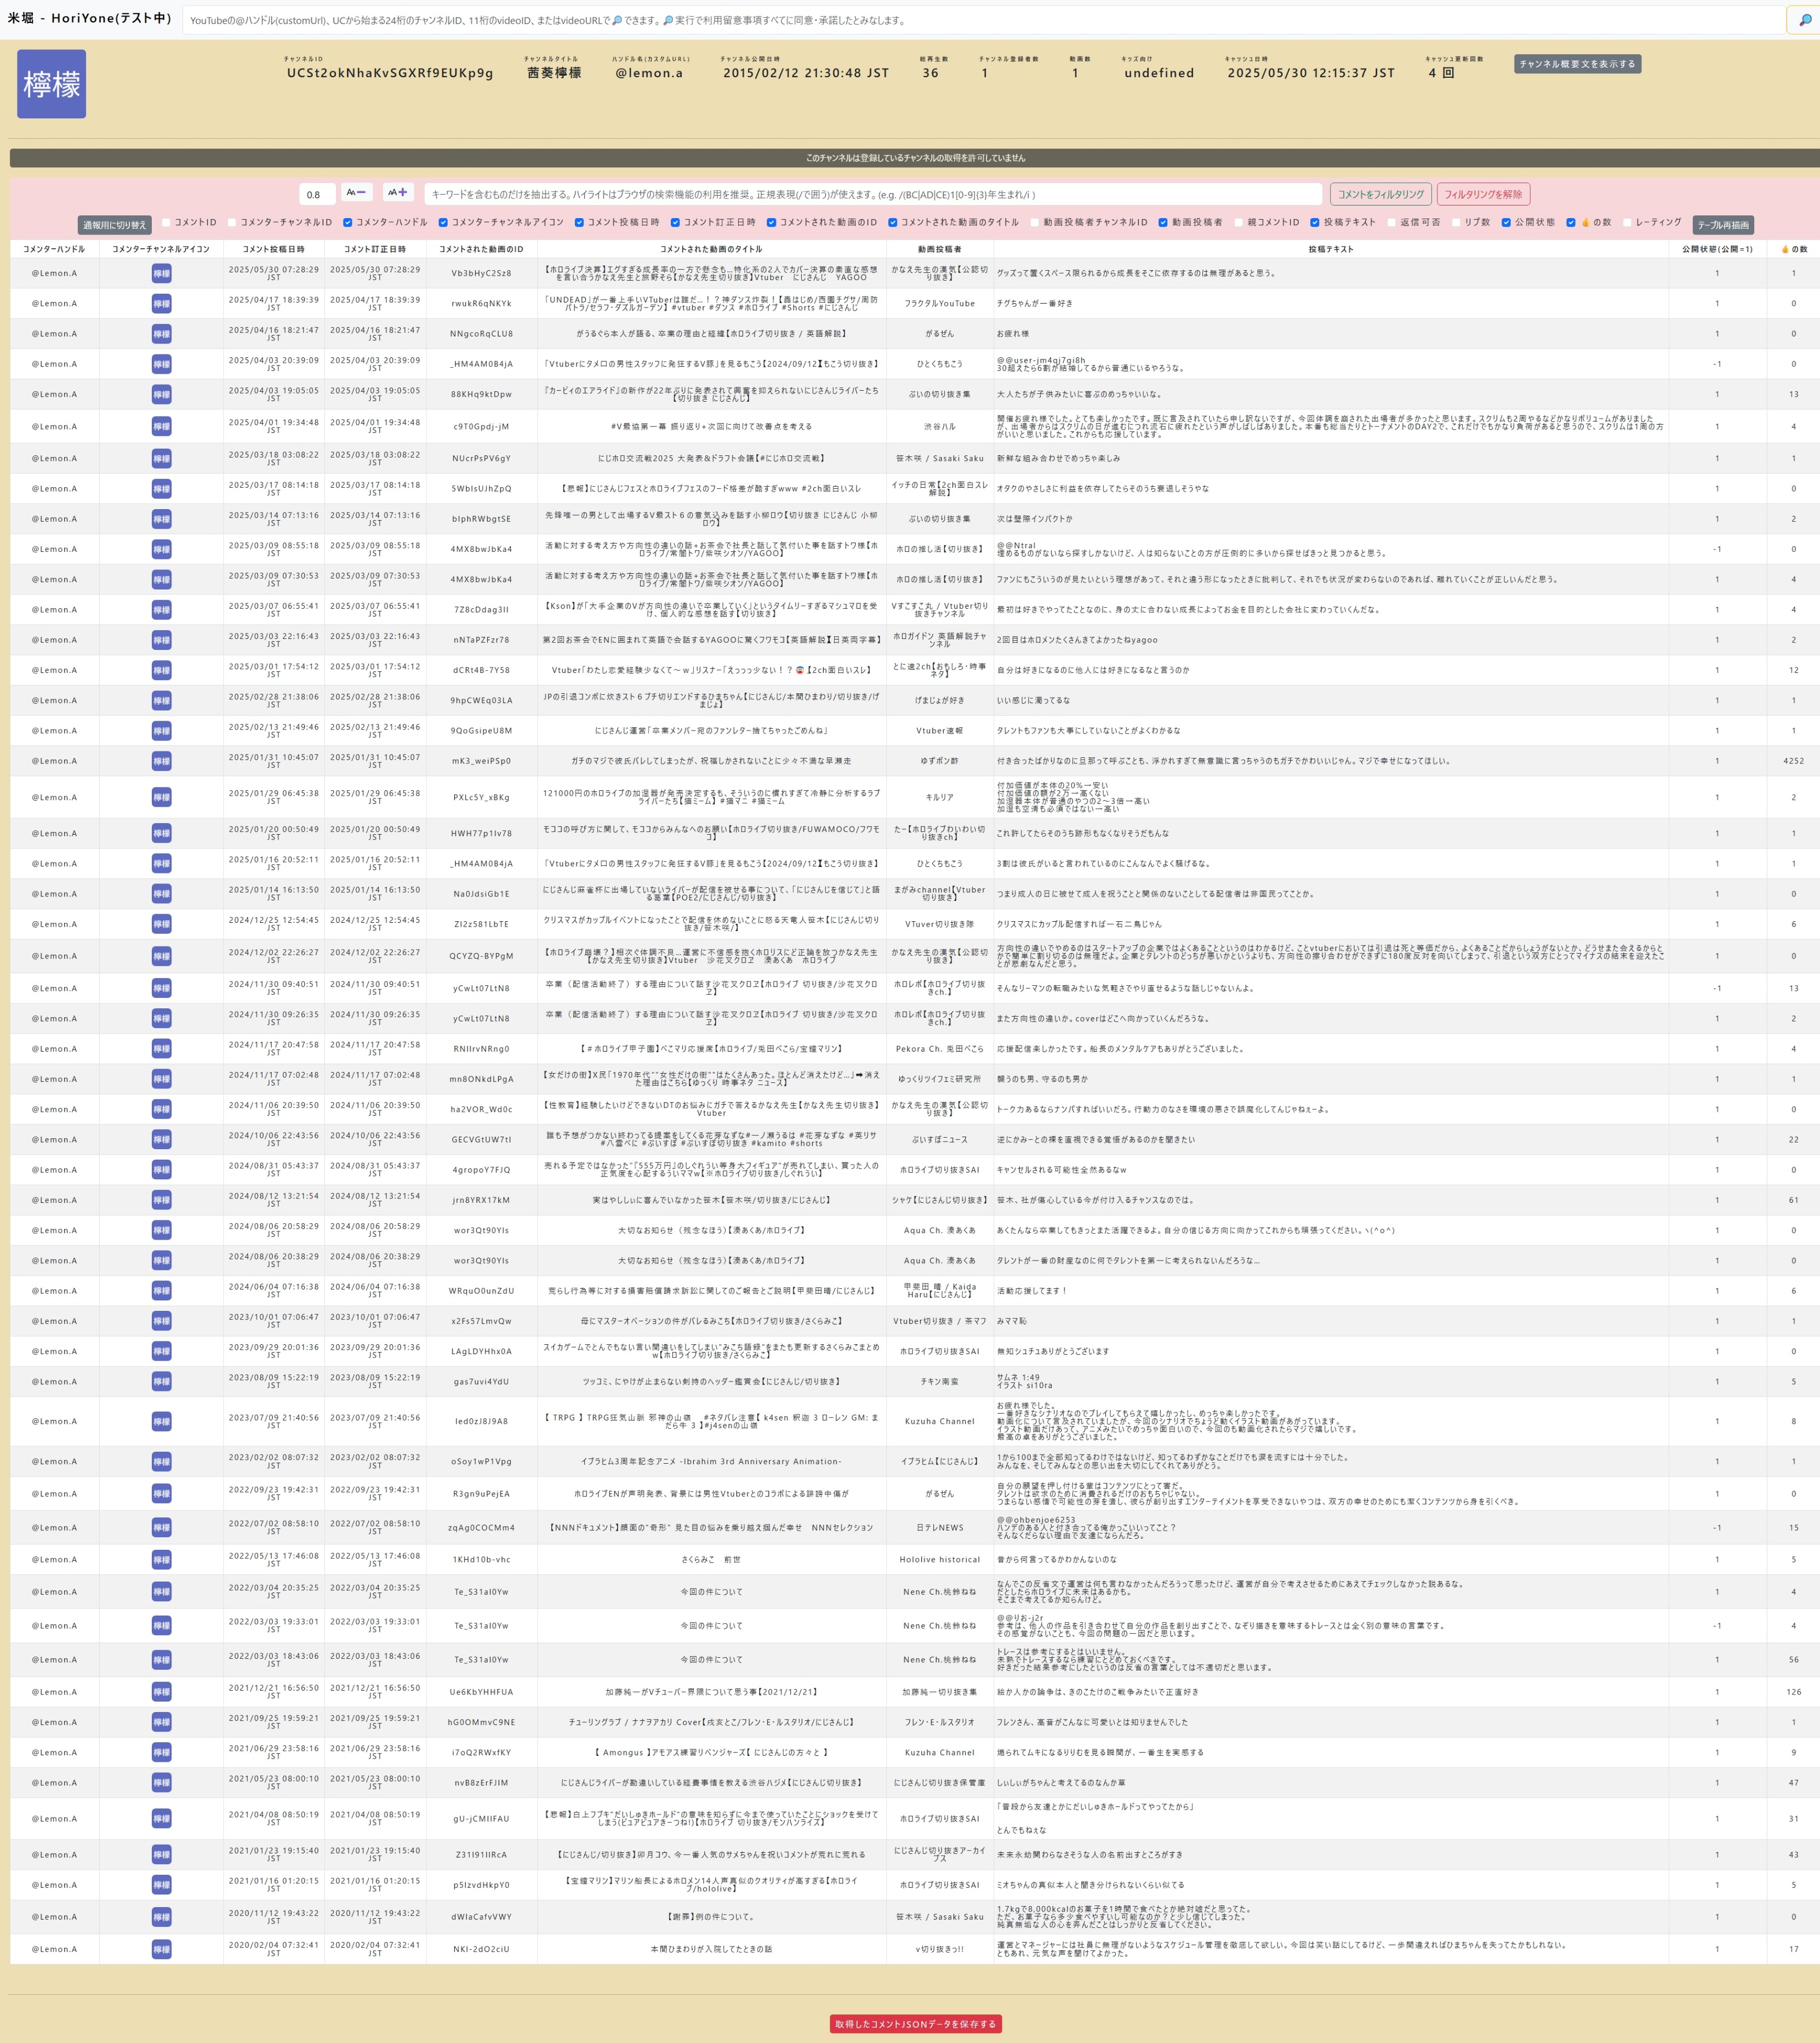The image size is (1820, 2043).
Task: Click commenter icon in 2025/04/16 18:21:47 row
Action: pos(161,334)
